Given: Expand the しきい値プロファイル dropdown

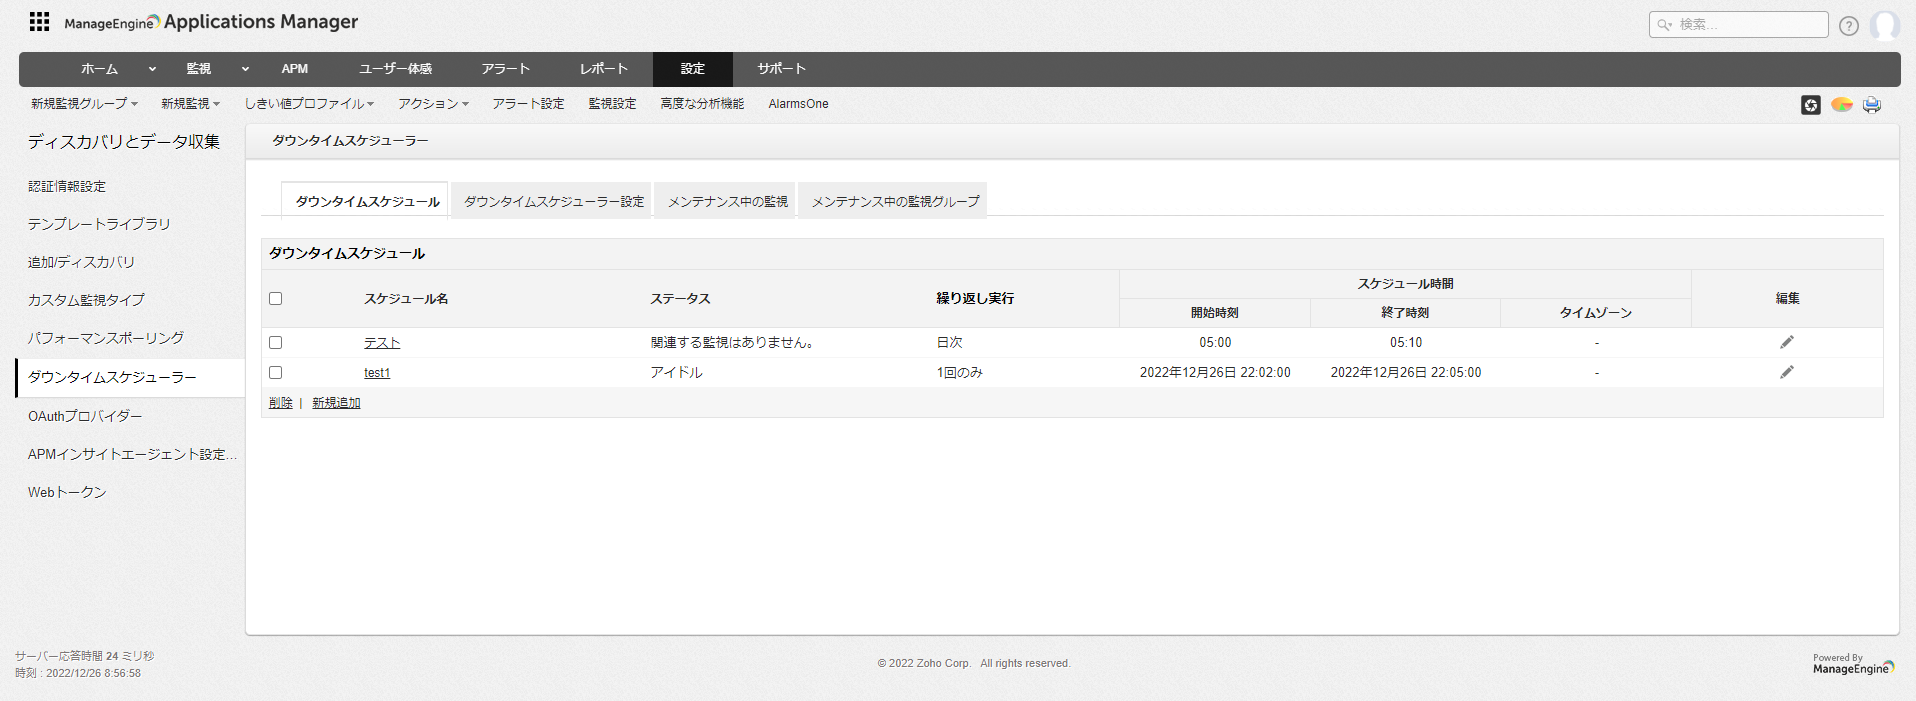Looking at the screenshot, I should click(309, 104).
